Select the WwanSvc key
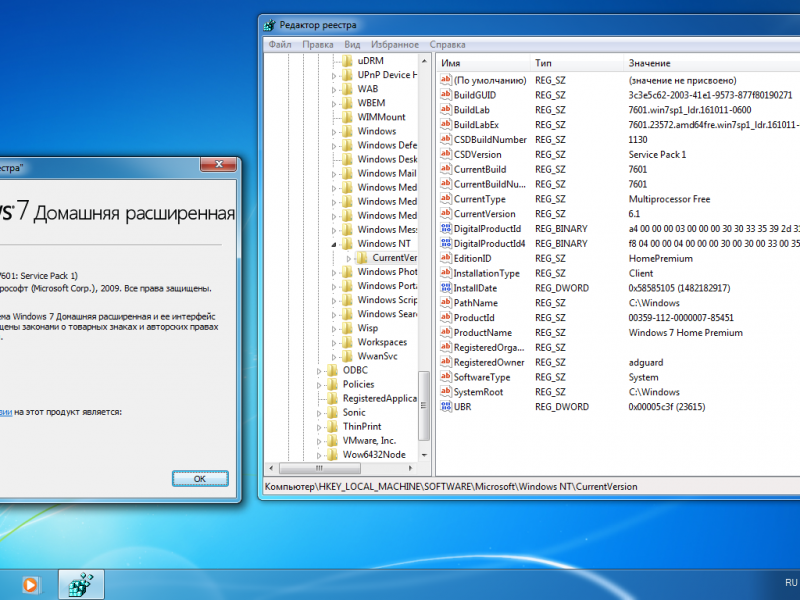The height and width of the screenshot is (600, 800). 377,356
